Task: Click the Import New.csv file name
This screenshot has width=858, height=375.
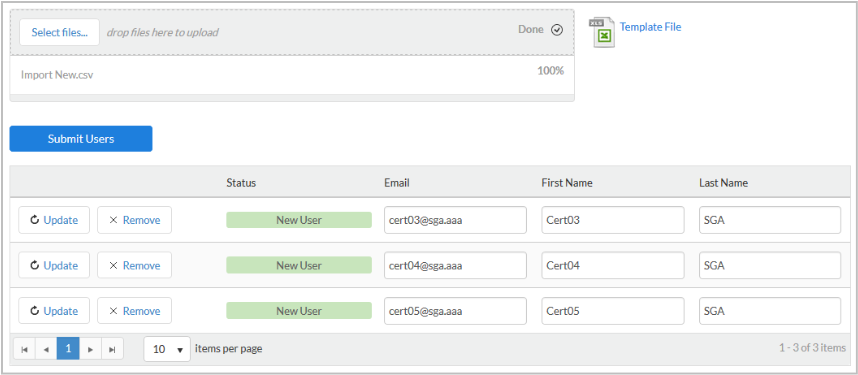Action: click(57, 75)
